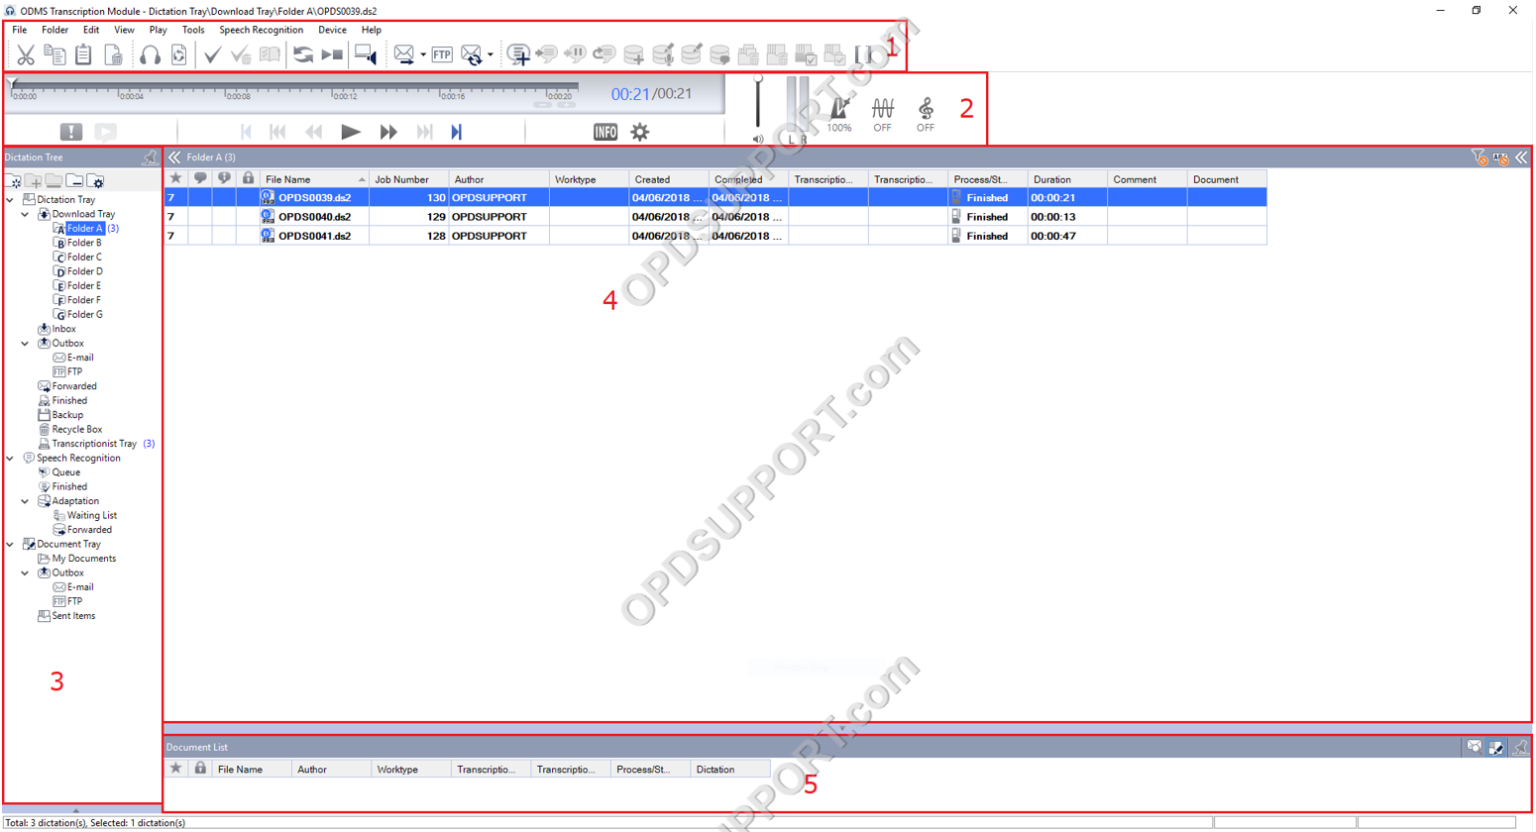Open the Speech Recognition menu

pyautogui.click(x=261, y=30)
